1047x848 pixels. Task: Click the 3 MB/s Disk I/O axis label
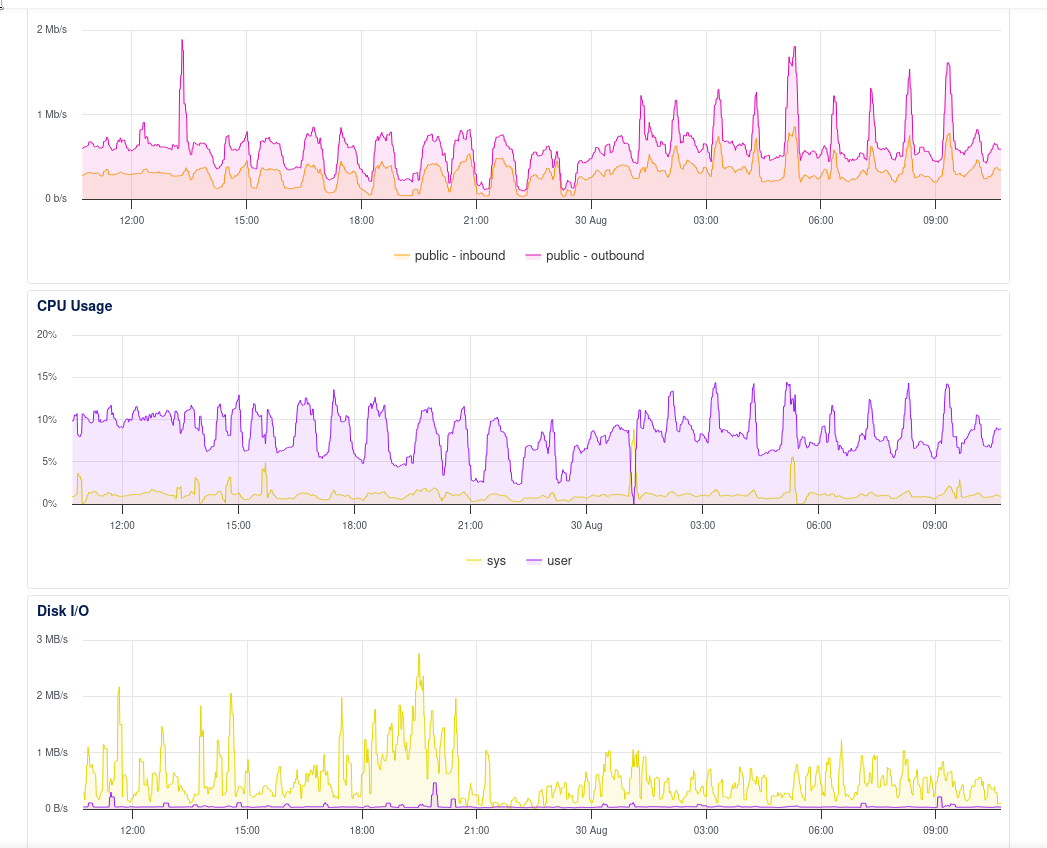click(52, 639)
